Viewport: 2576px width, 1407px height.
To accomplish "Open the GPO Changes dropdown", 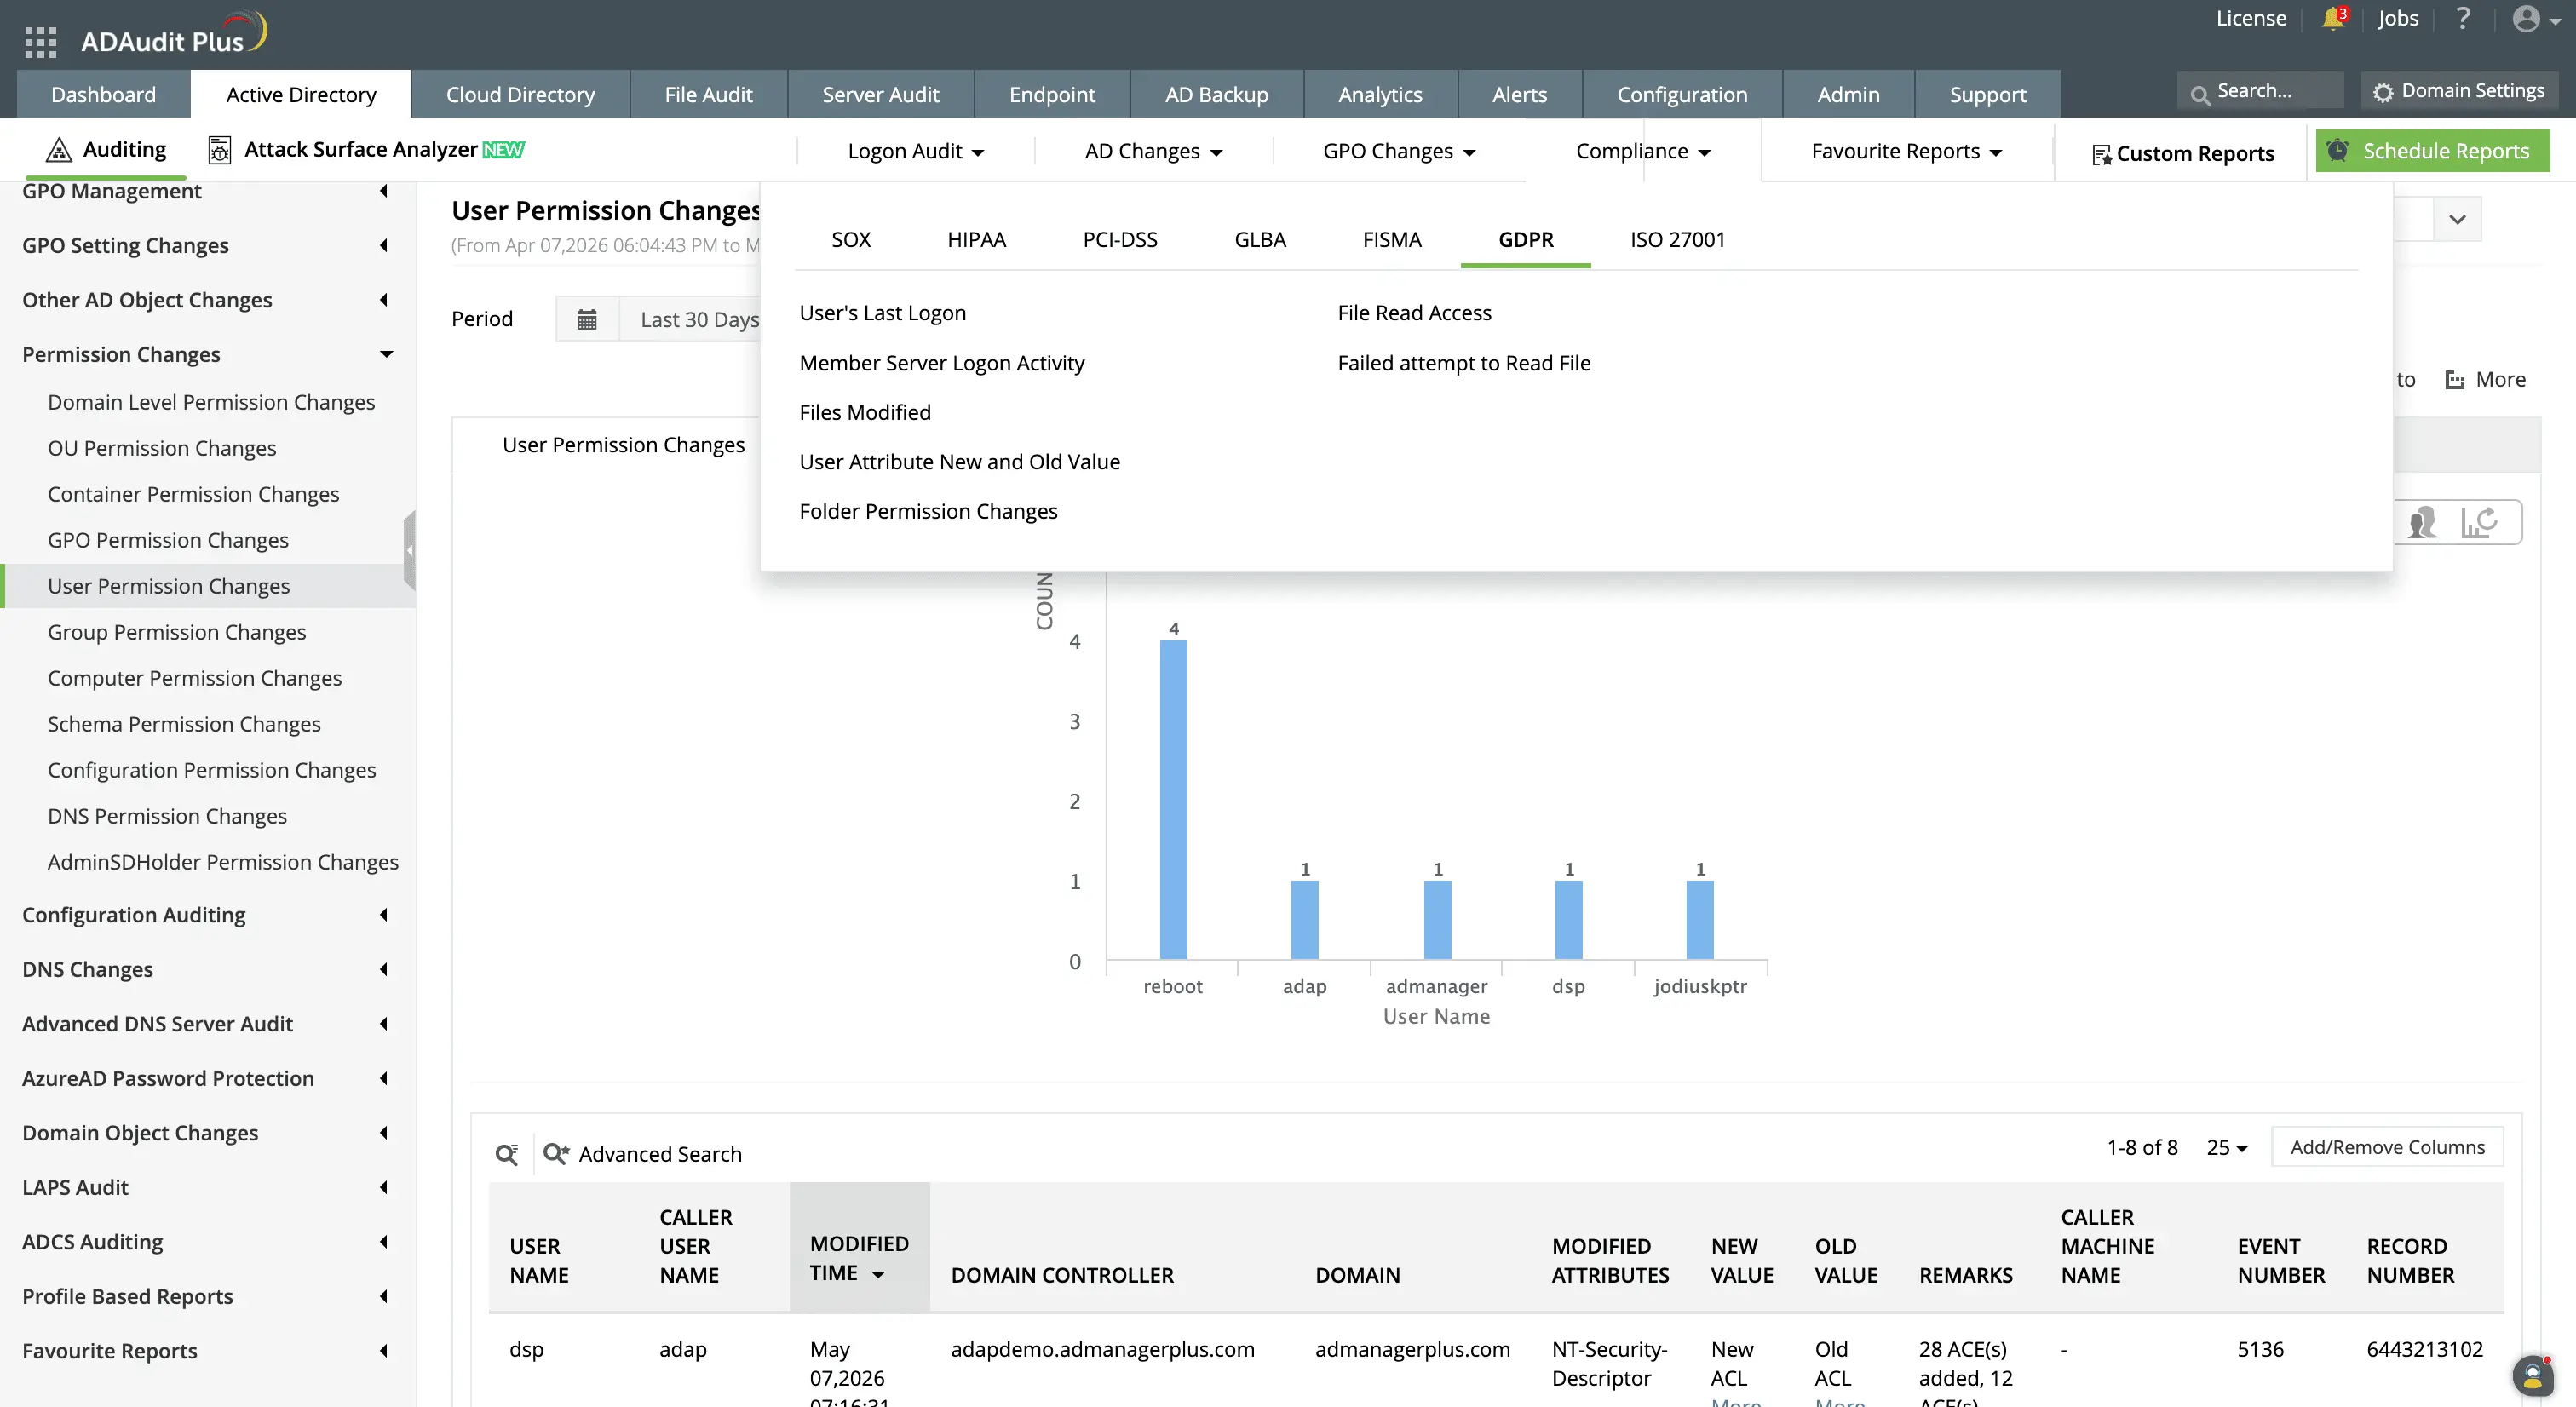I will point(1399,151).
